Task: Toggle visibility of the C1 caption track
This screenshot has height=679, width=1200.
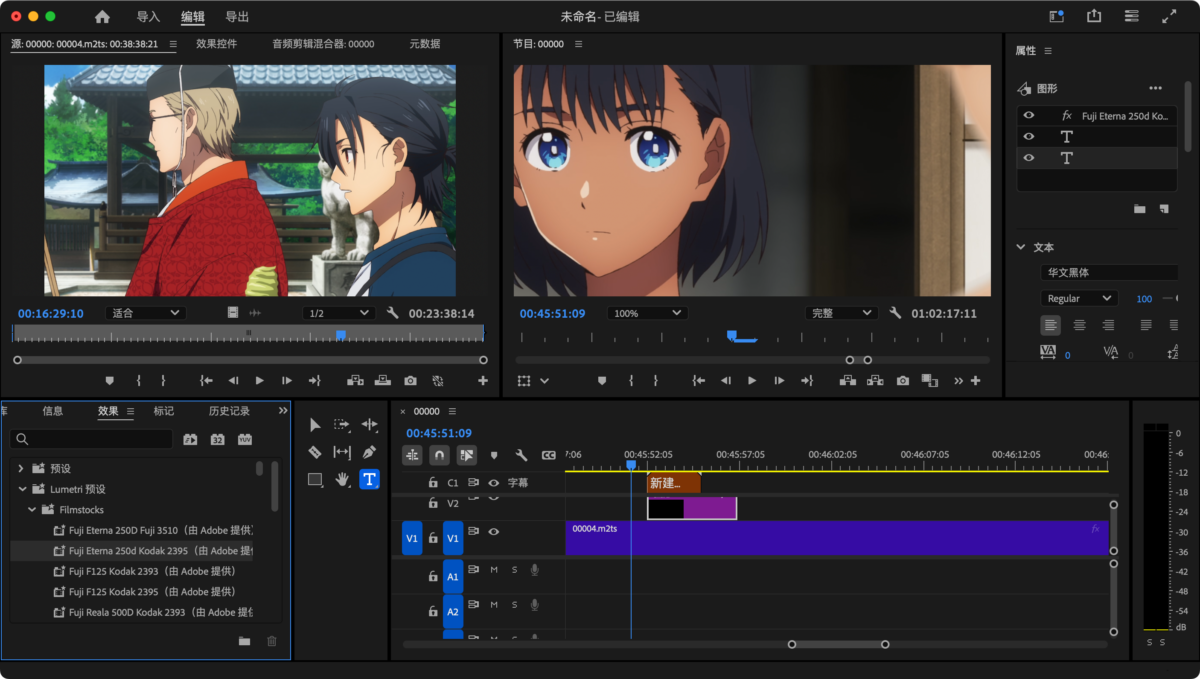Action: 493,483
